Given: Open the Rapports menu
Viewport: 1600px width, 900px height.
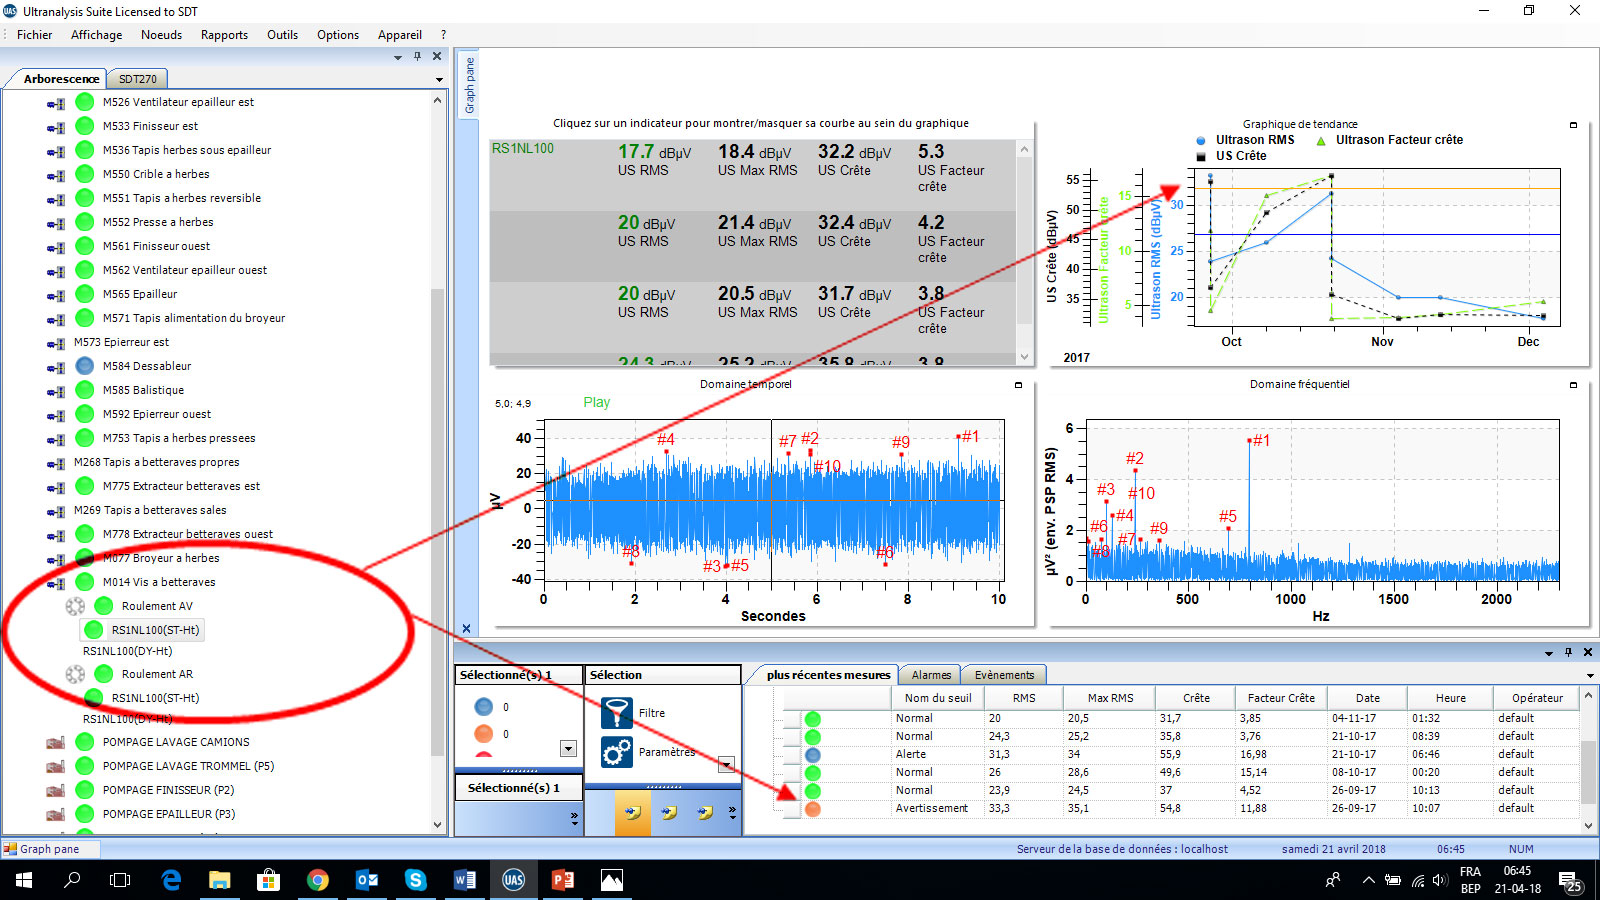Looking at the screenshot, I should click(x=224, y=34).
